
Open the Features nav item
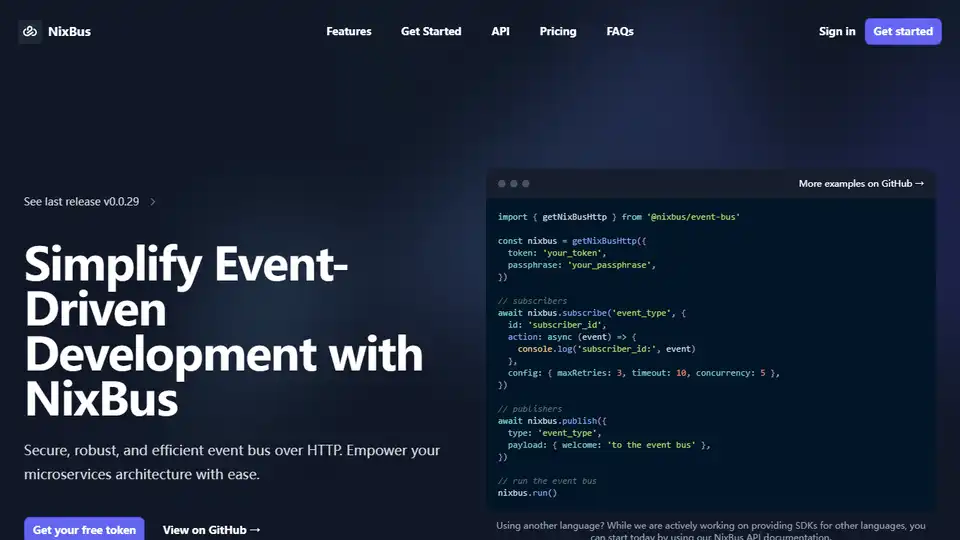pyautogui.click(x=348, y=32)
